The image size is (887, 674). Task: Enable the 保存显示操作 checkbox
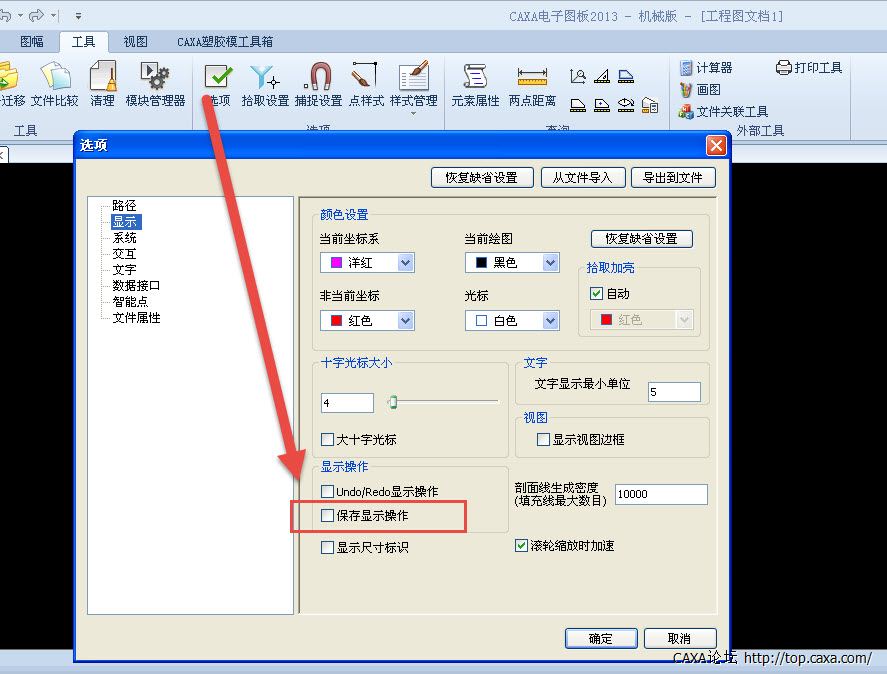(328, 516)
